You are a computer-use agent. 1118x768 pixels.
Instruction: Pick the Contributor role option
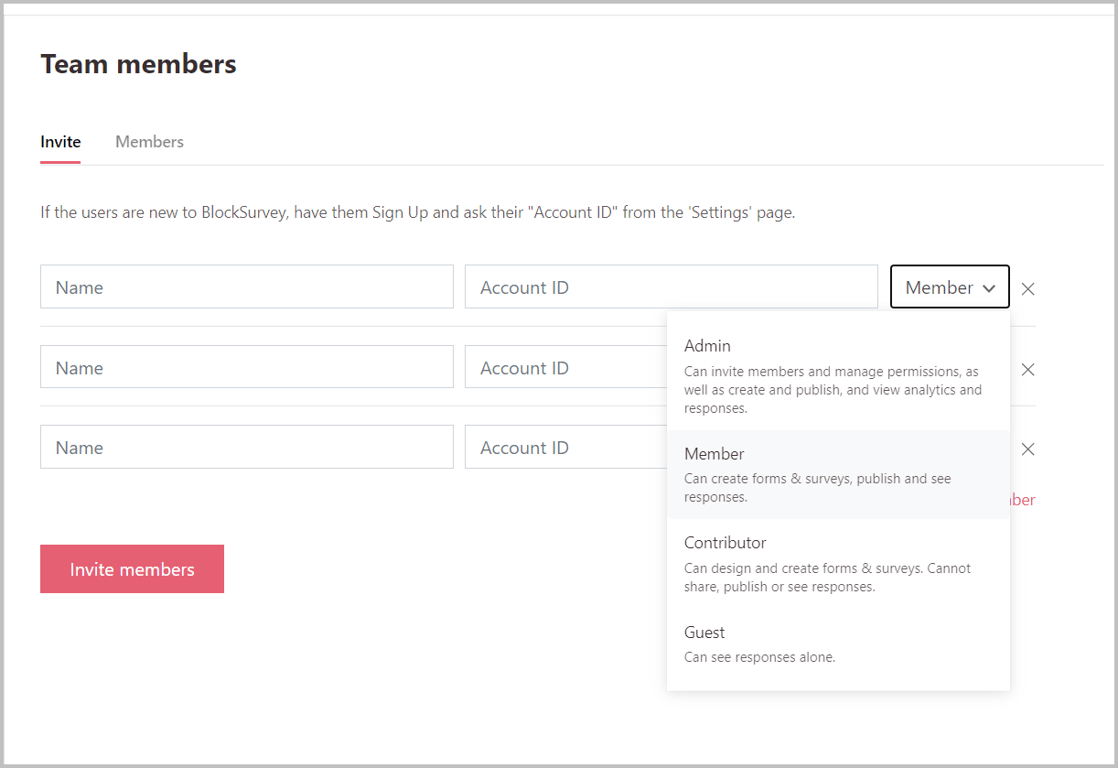[x=725, y=543]
